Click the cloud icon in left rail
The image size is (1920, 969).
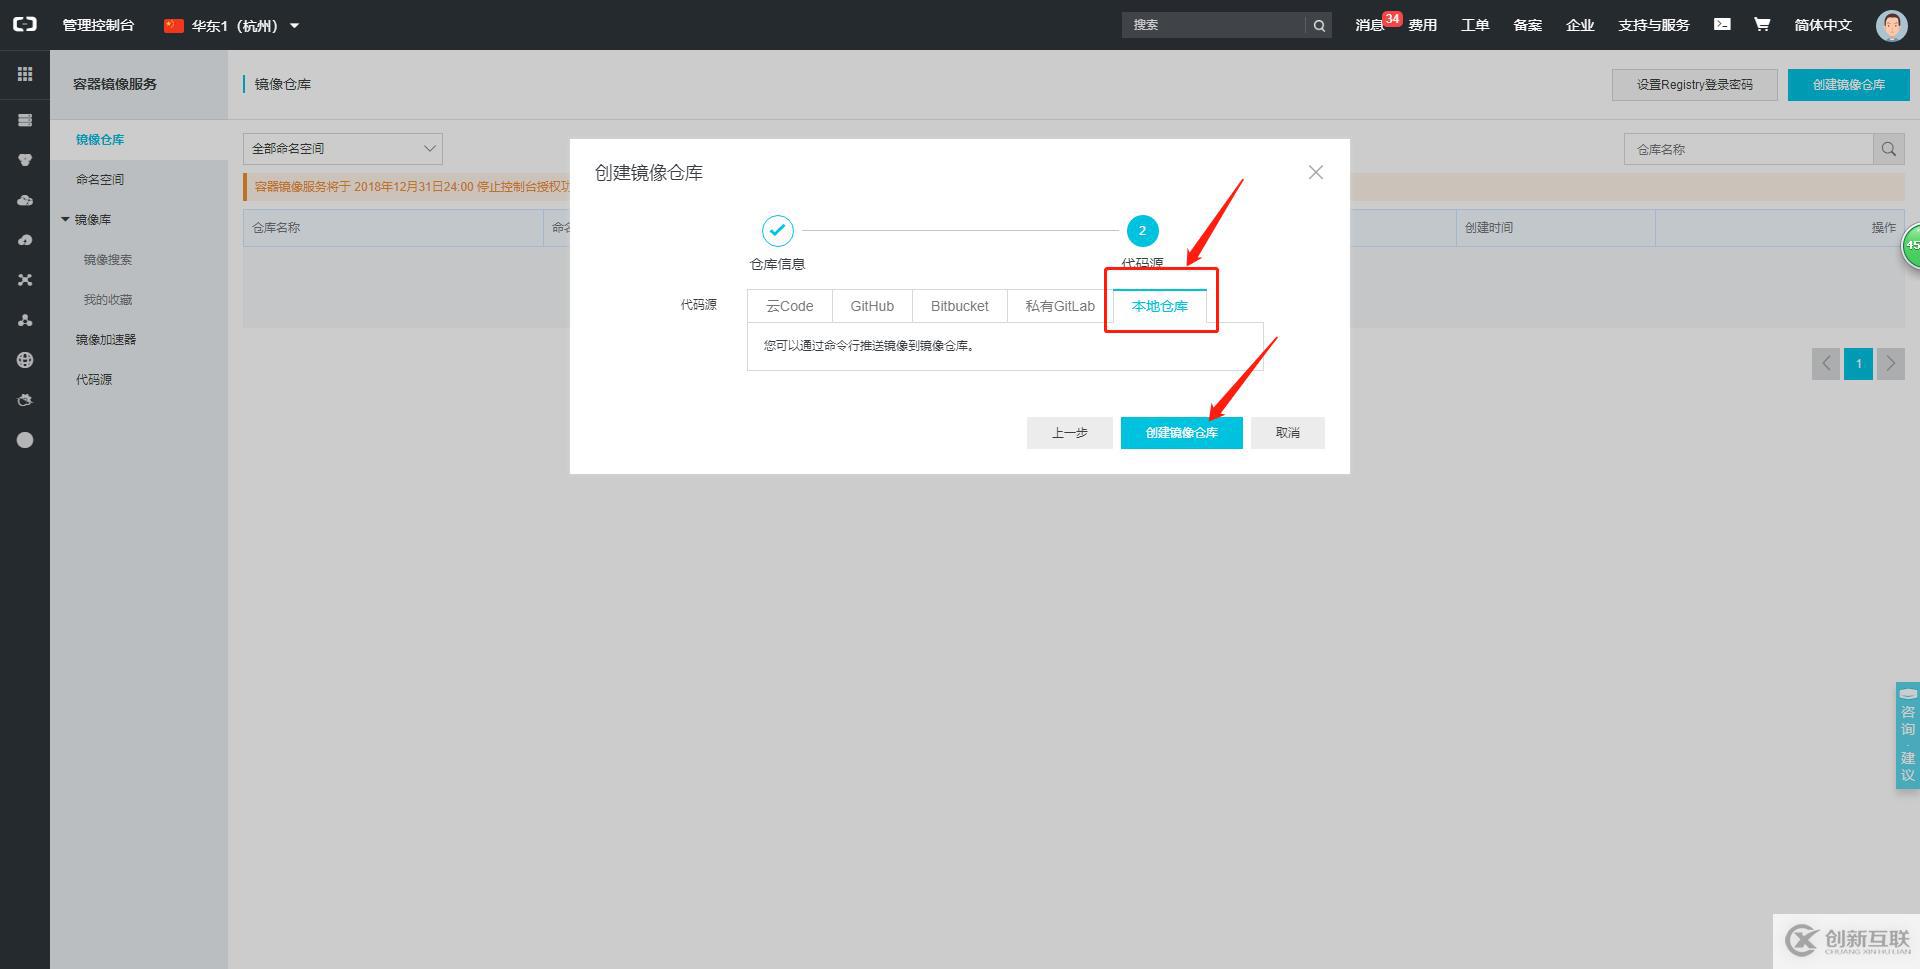tap(25, 200)
